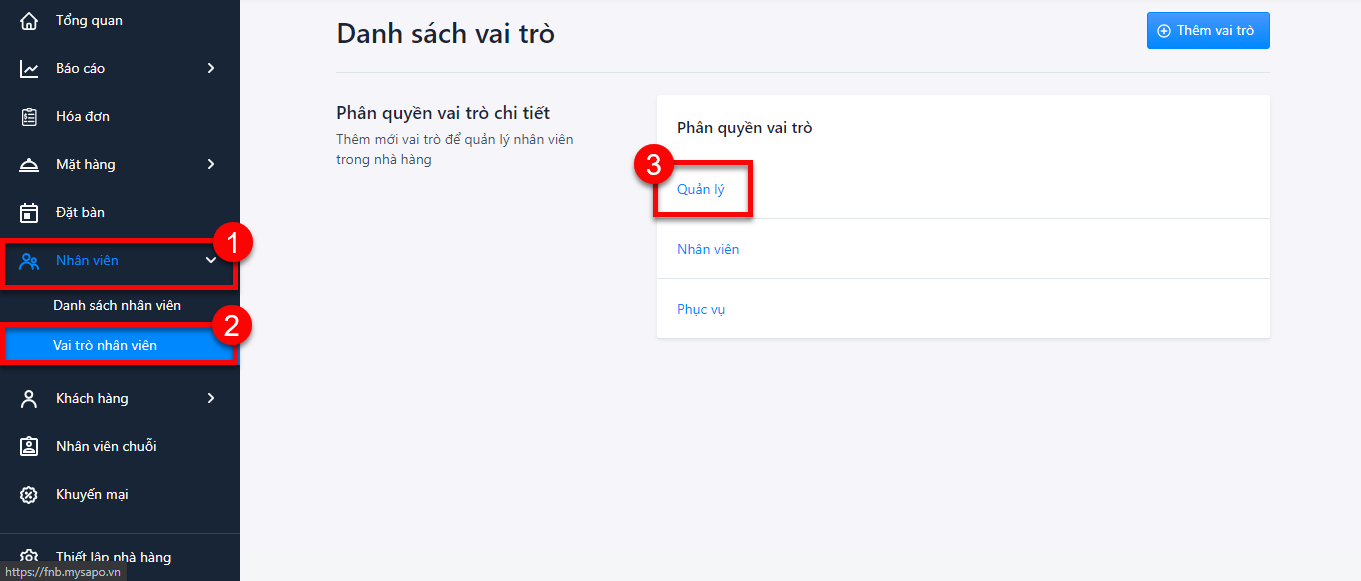This screenshot has height=581, width=1361.
Task: Open Tổng quan in the sidebar
Action: (x=120, y=20)
